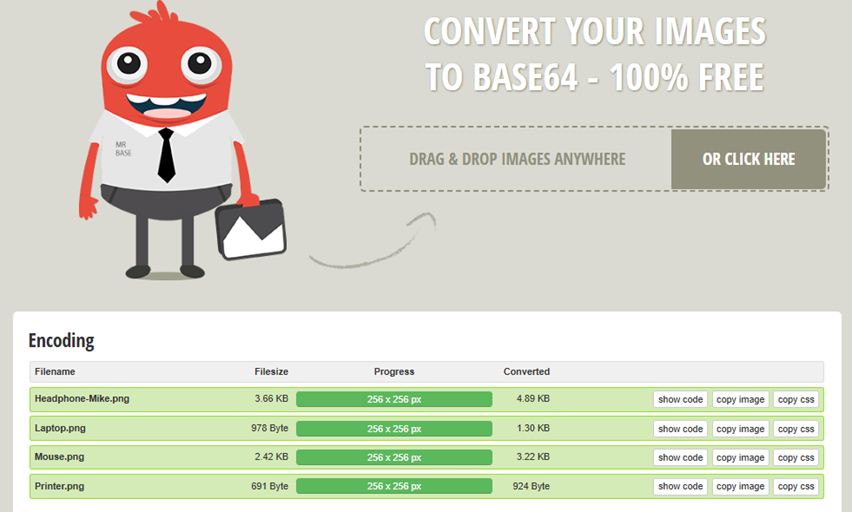
Task: Select the Mouse.png filename
Action: (59, 457)
